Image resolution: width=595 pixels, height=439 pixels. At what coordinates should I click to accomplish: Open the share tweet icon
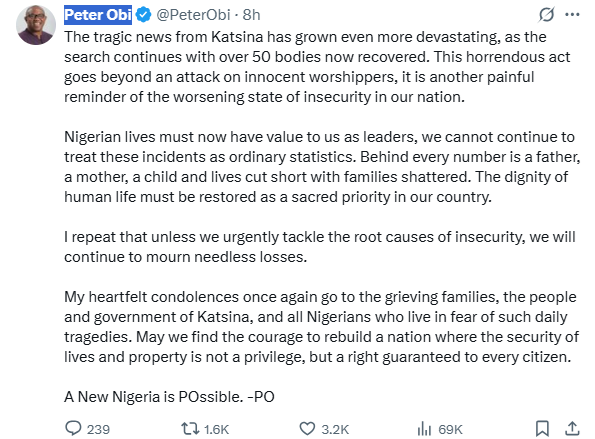[x=572, y=428]
